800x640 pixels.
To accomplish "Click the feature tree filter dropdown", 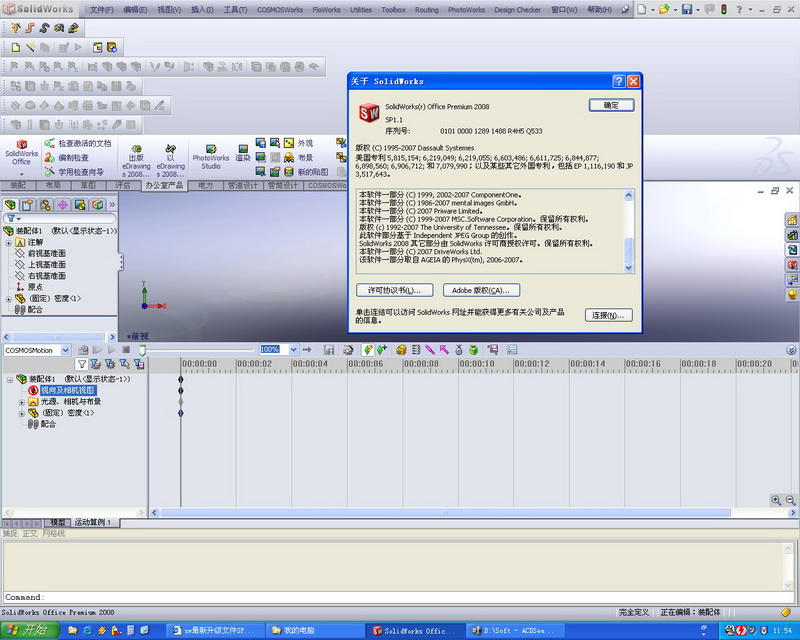I will (14, 218).
